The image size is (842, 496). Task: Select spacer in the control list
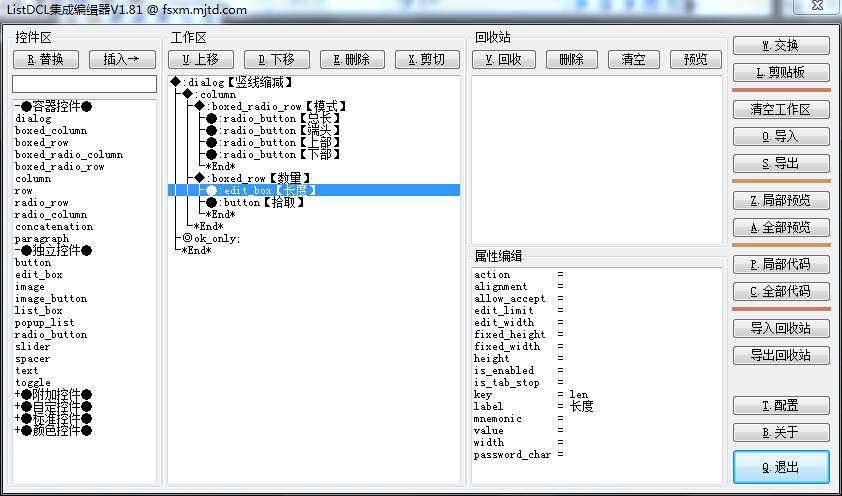pos(33,359)
